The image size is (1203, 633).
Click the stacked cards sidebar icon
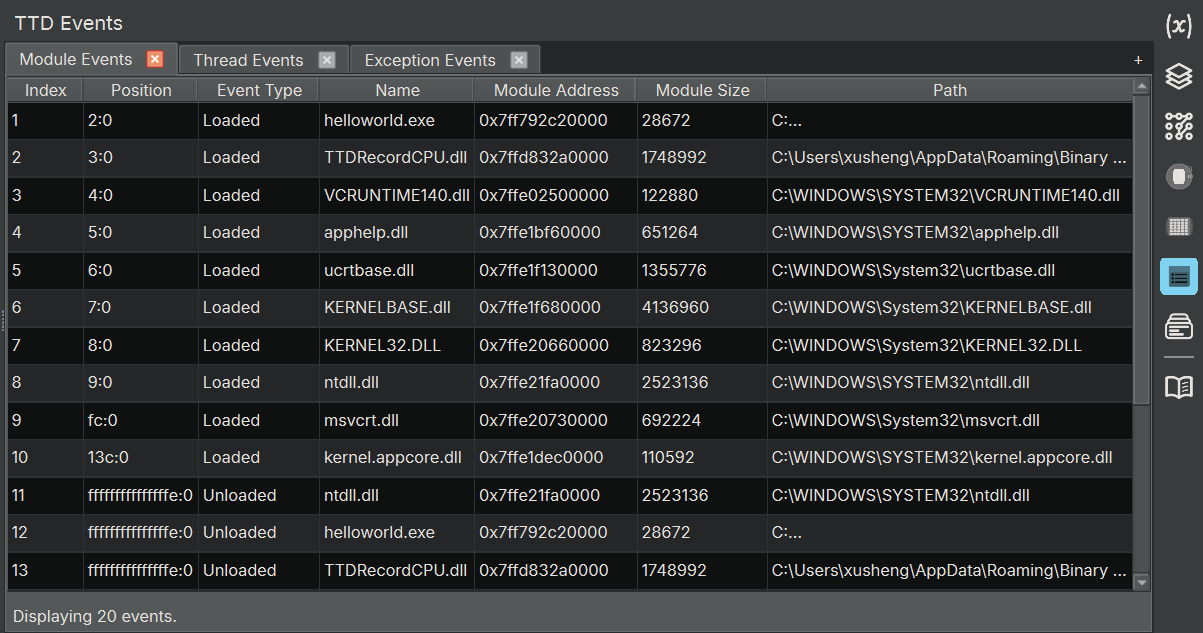click(1179, 326)
